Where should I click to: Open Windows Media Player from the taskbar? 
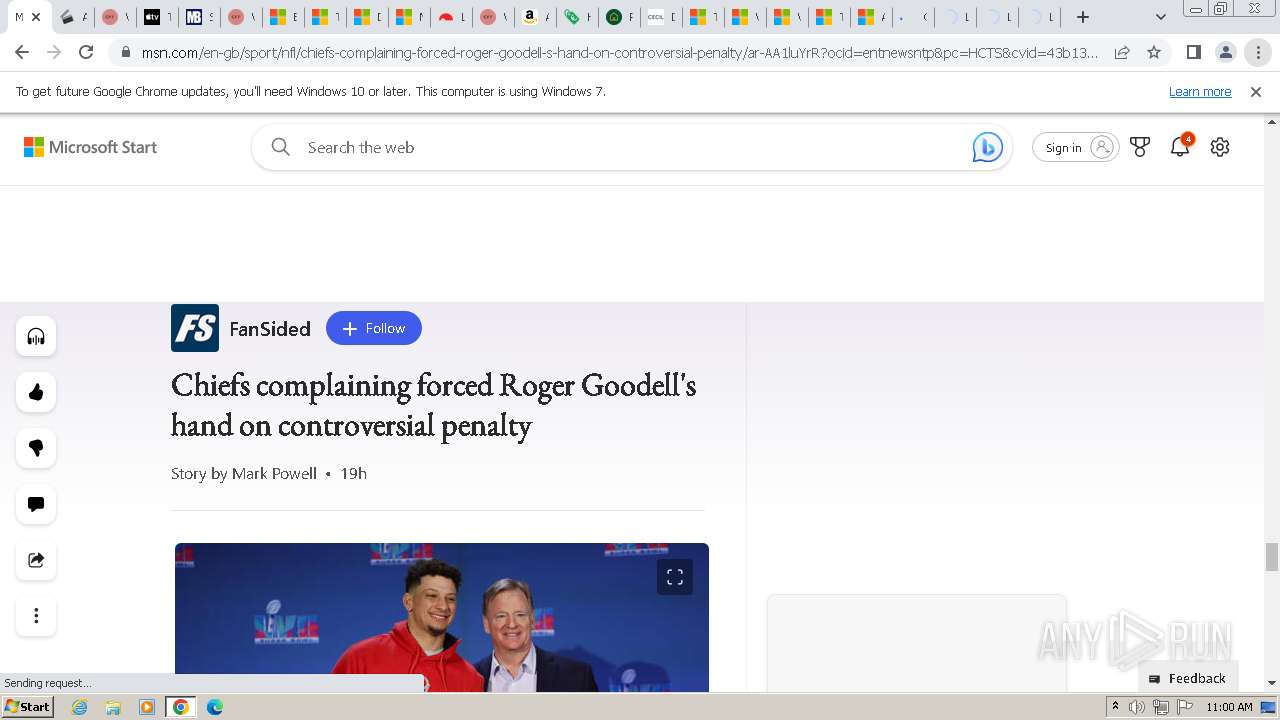coord(147,707)
